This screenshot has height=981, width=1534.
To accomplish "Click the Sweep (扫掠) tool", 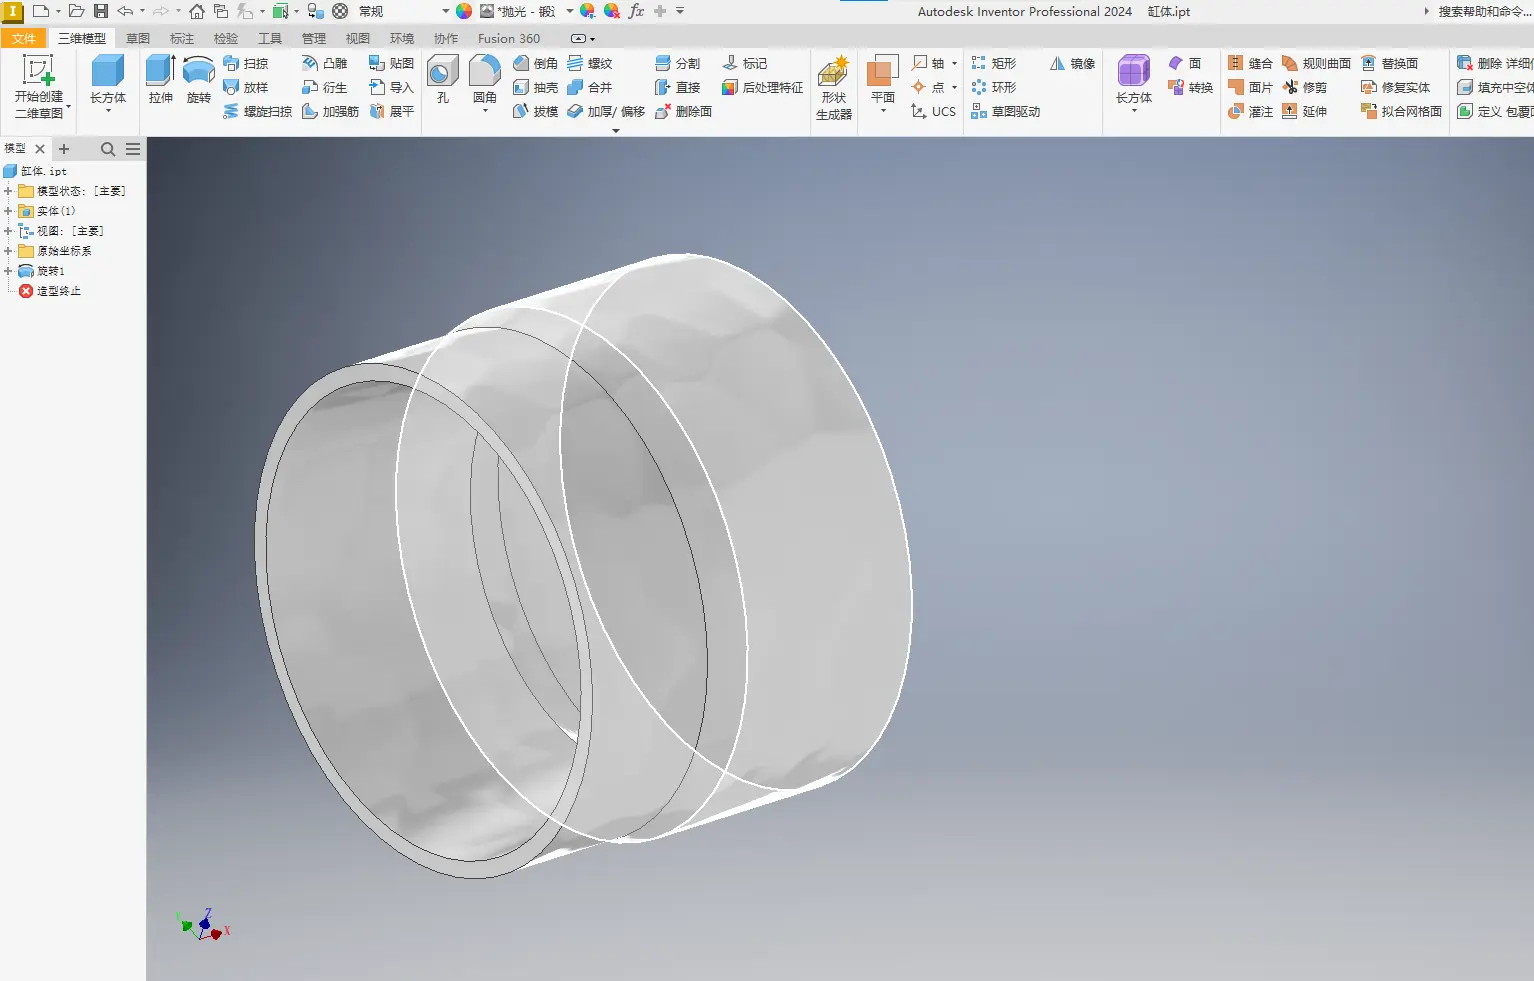I will tap(246, 63).
